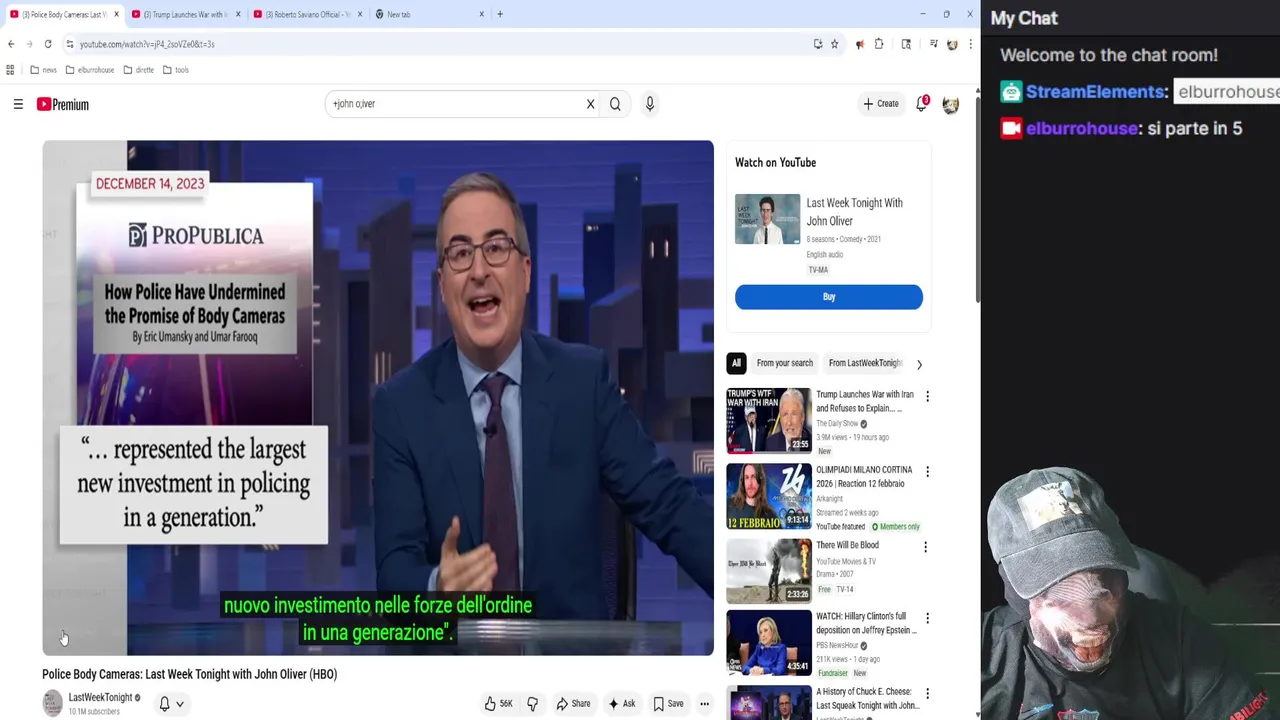The width and height of the screenshot is (1280, 720).
Task: Clear the search box text
Action: (590, 104)
